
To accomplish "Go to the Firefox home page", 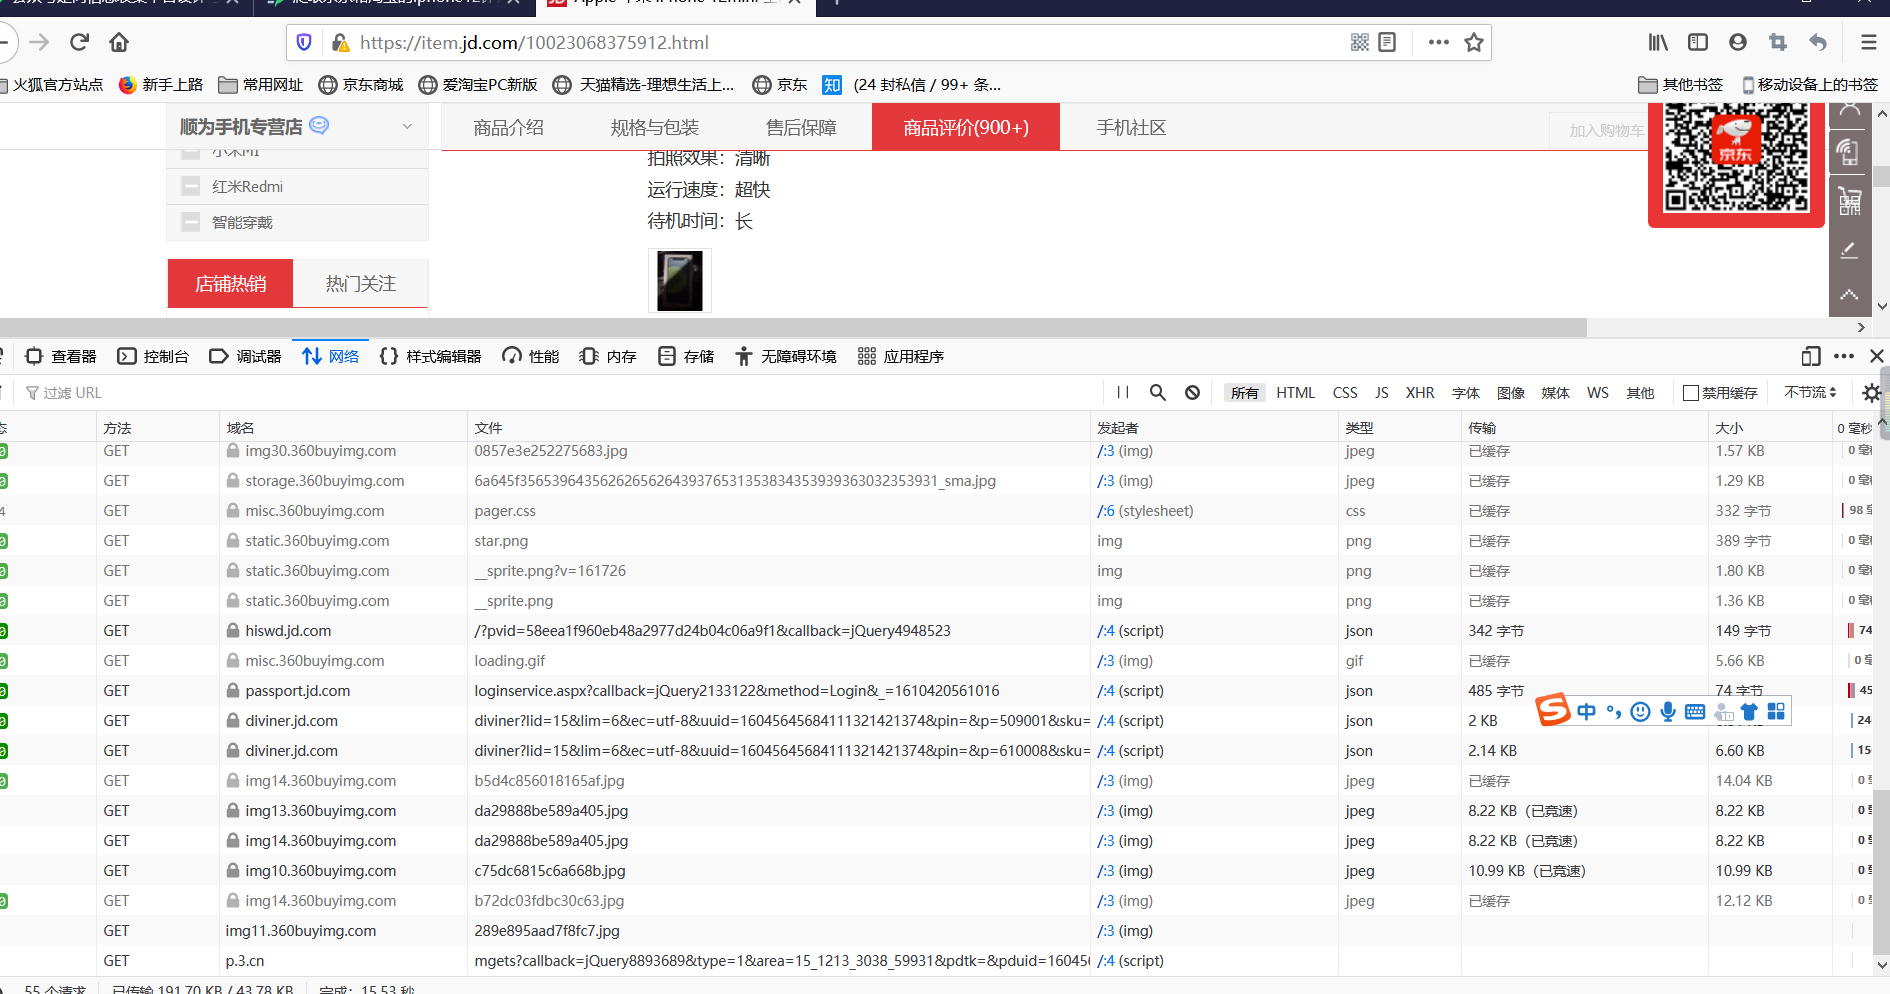I will pyautogui.click(x=119, y=42).
